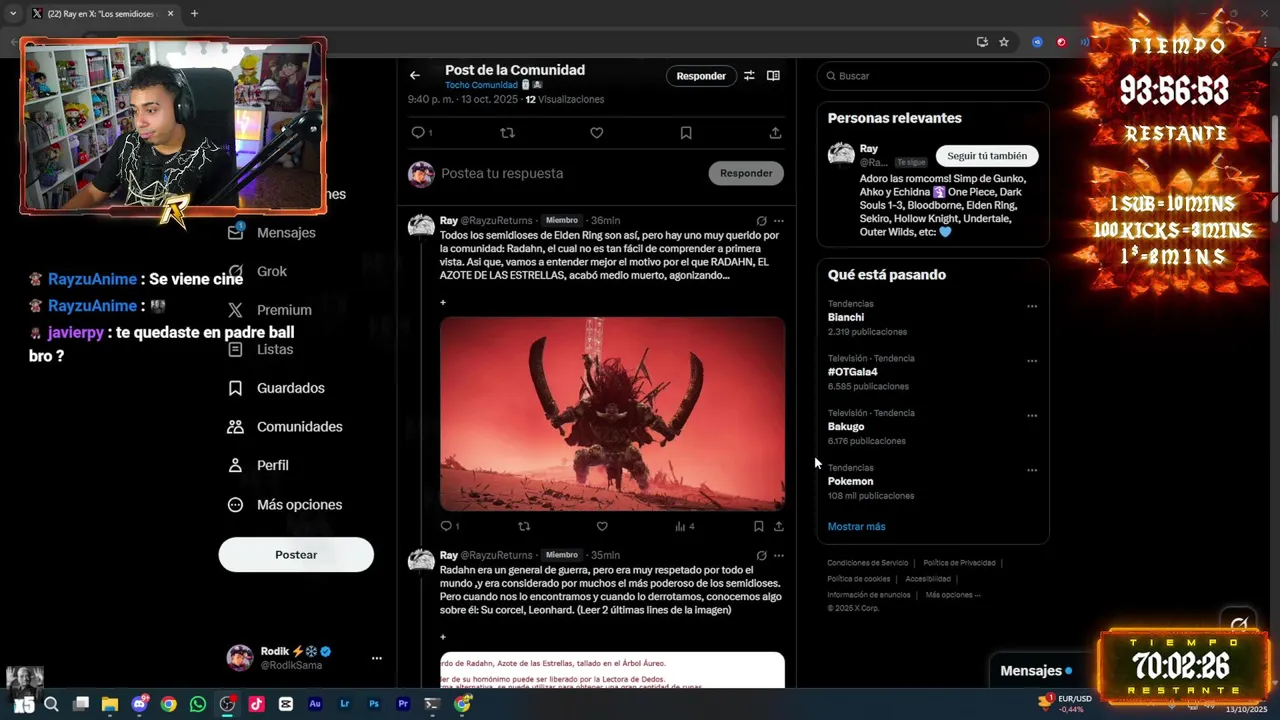Screen dimensions: 1280x720
Task: Open reader view book icon
Action: point(773,75)
